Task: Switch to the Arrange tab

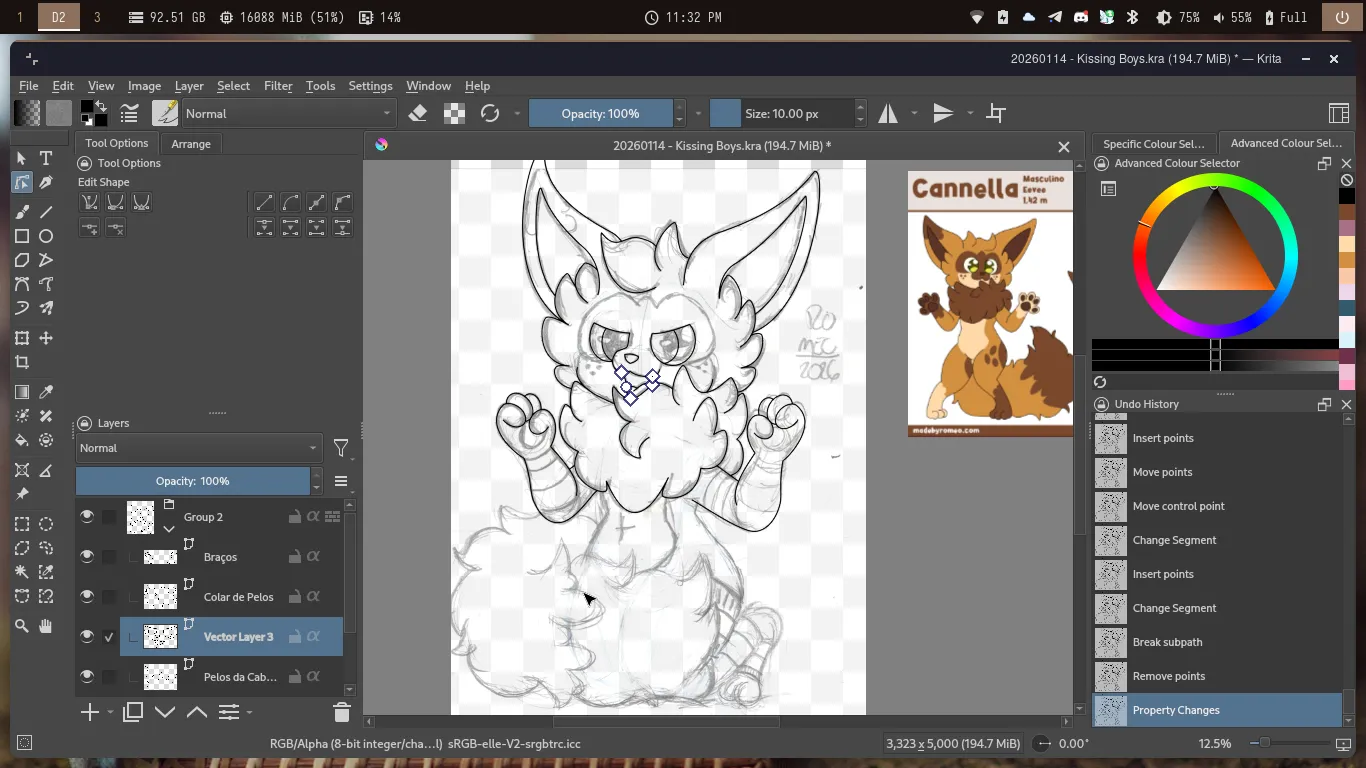Action: (190, 143)
